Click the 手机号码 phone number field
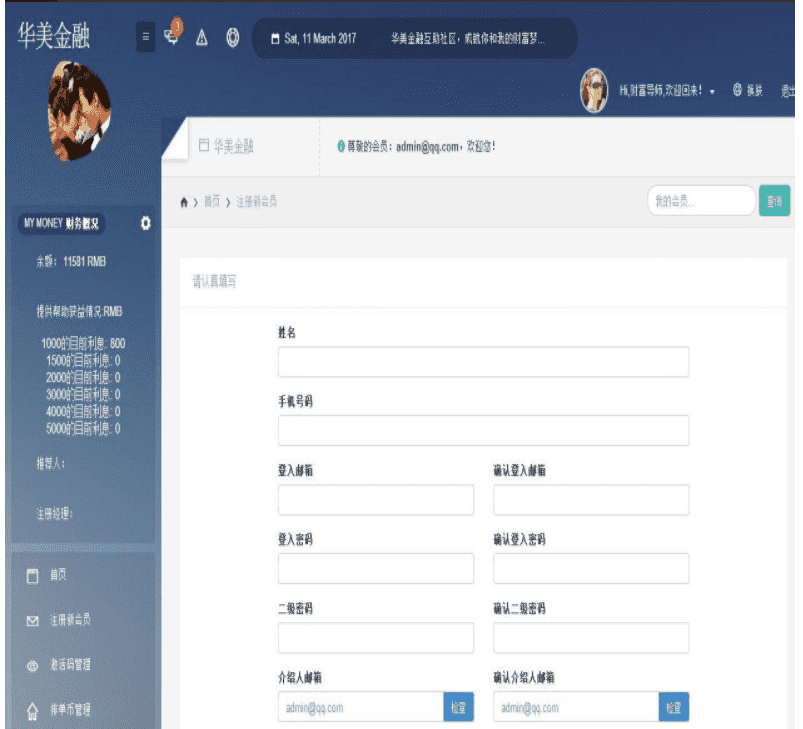Screen dimensions: 803x729 click(483, 431)
